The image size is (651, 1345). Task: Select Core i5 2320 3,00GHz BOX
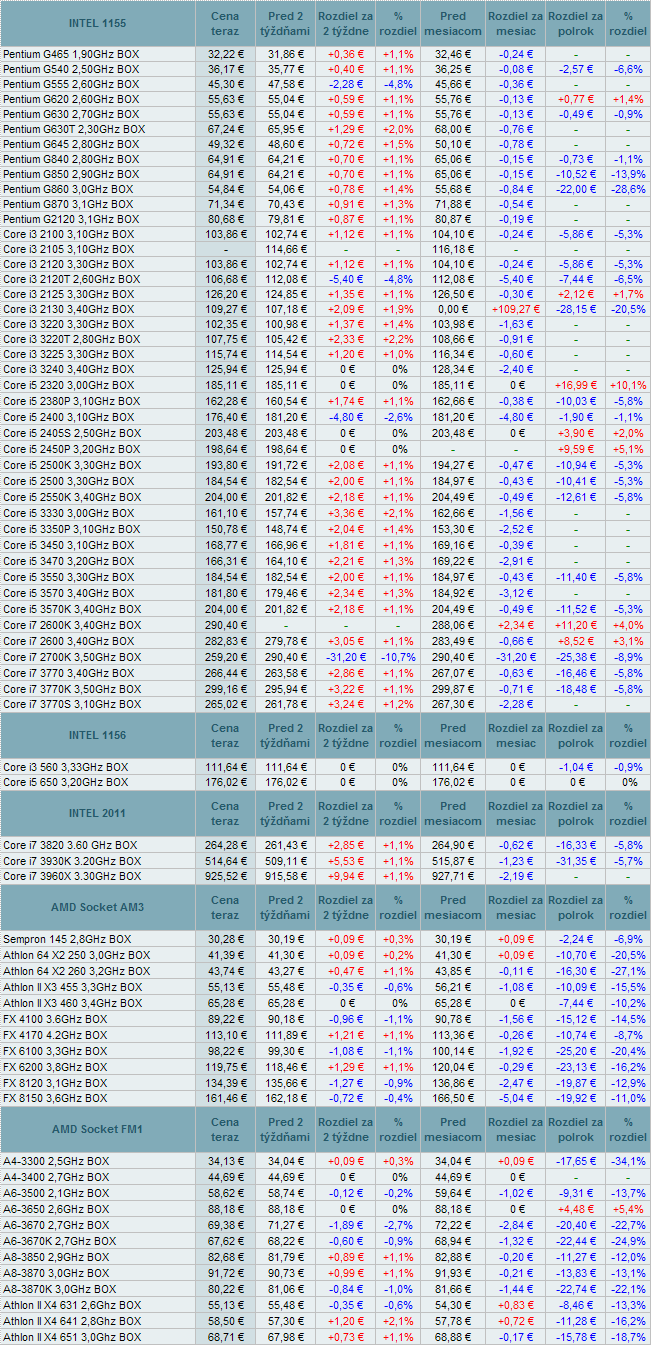(x=68, y=384)
